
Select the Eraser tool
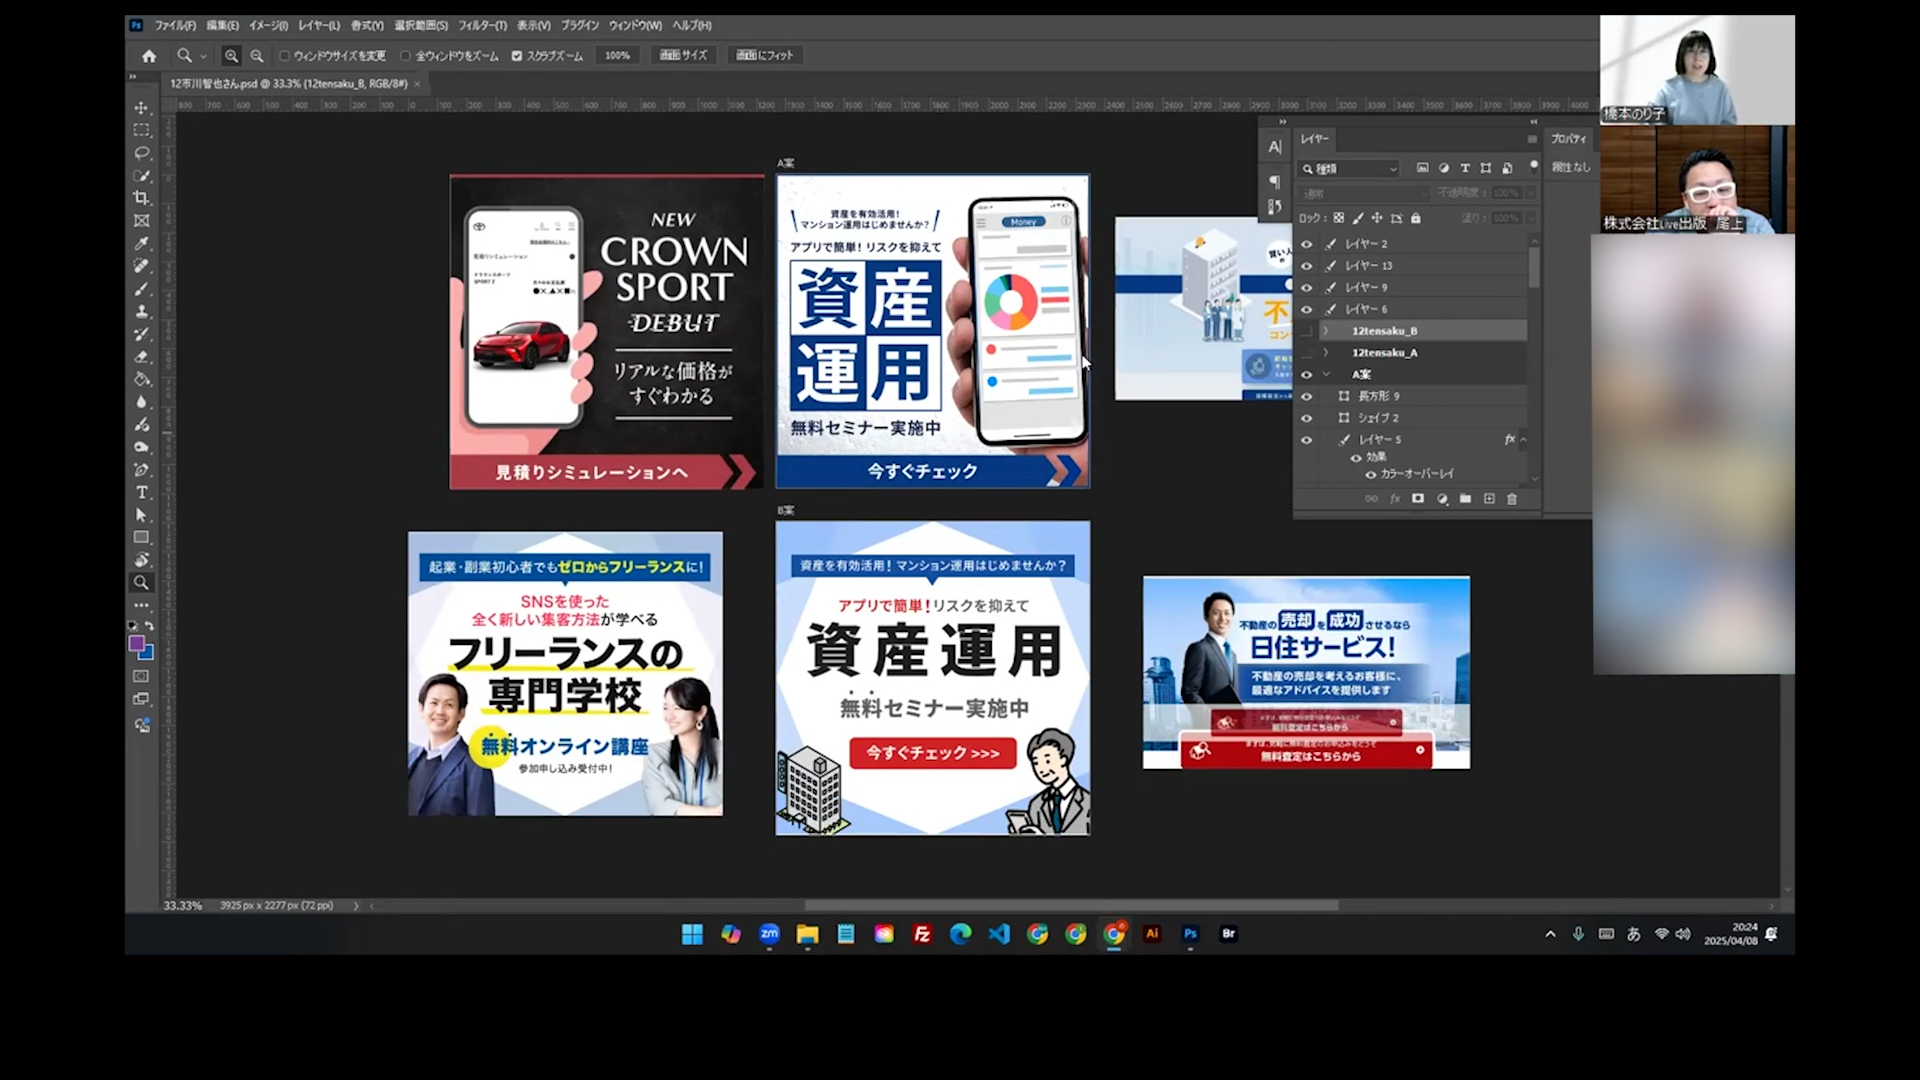pos(141,357)
